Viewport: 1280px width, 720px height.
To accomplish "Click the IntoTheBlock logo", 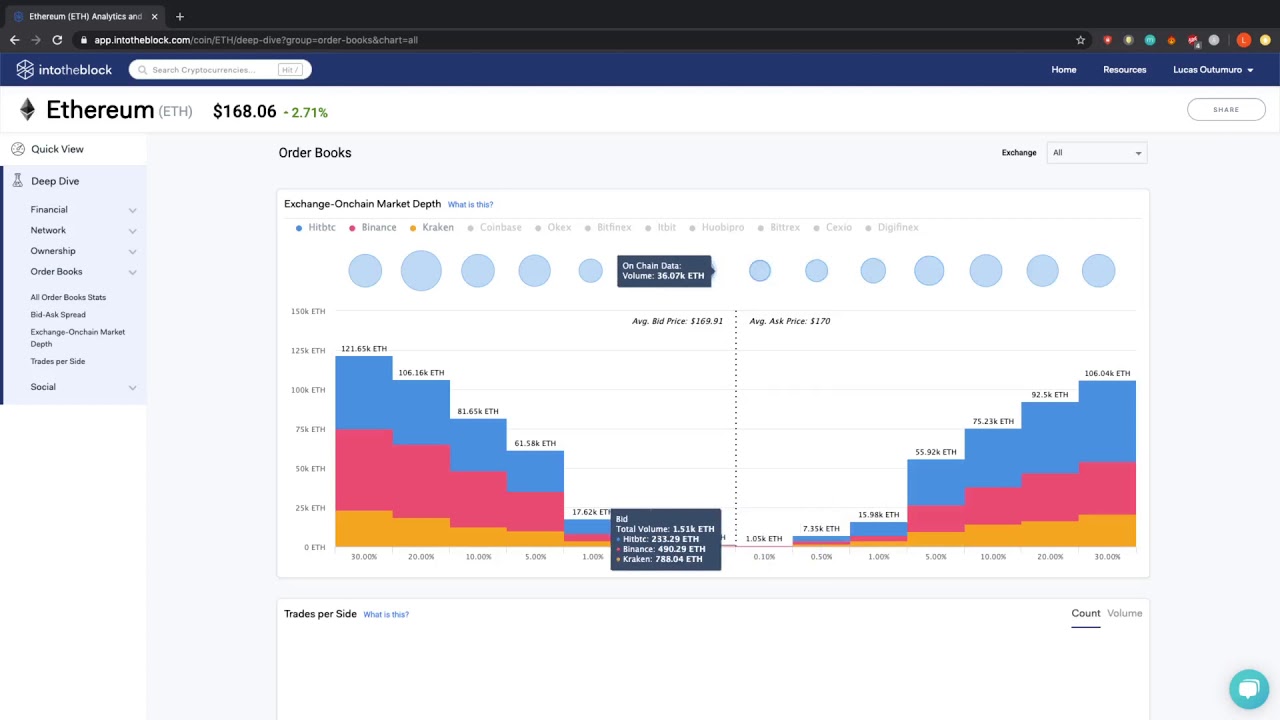I will [x=64, y=70].
